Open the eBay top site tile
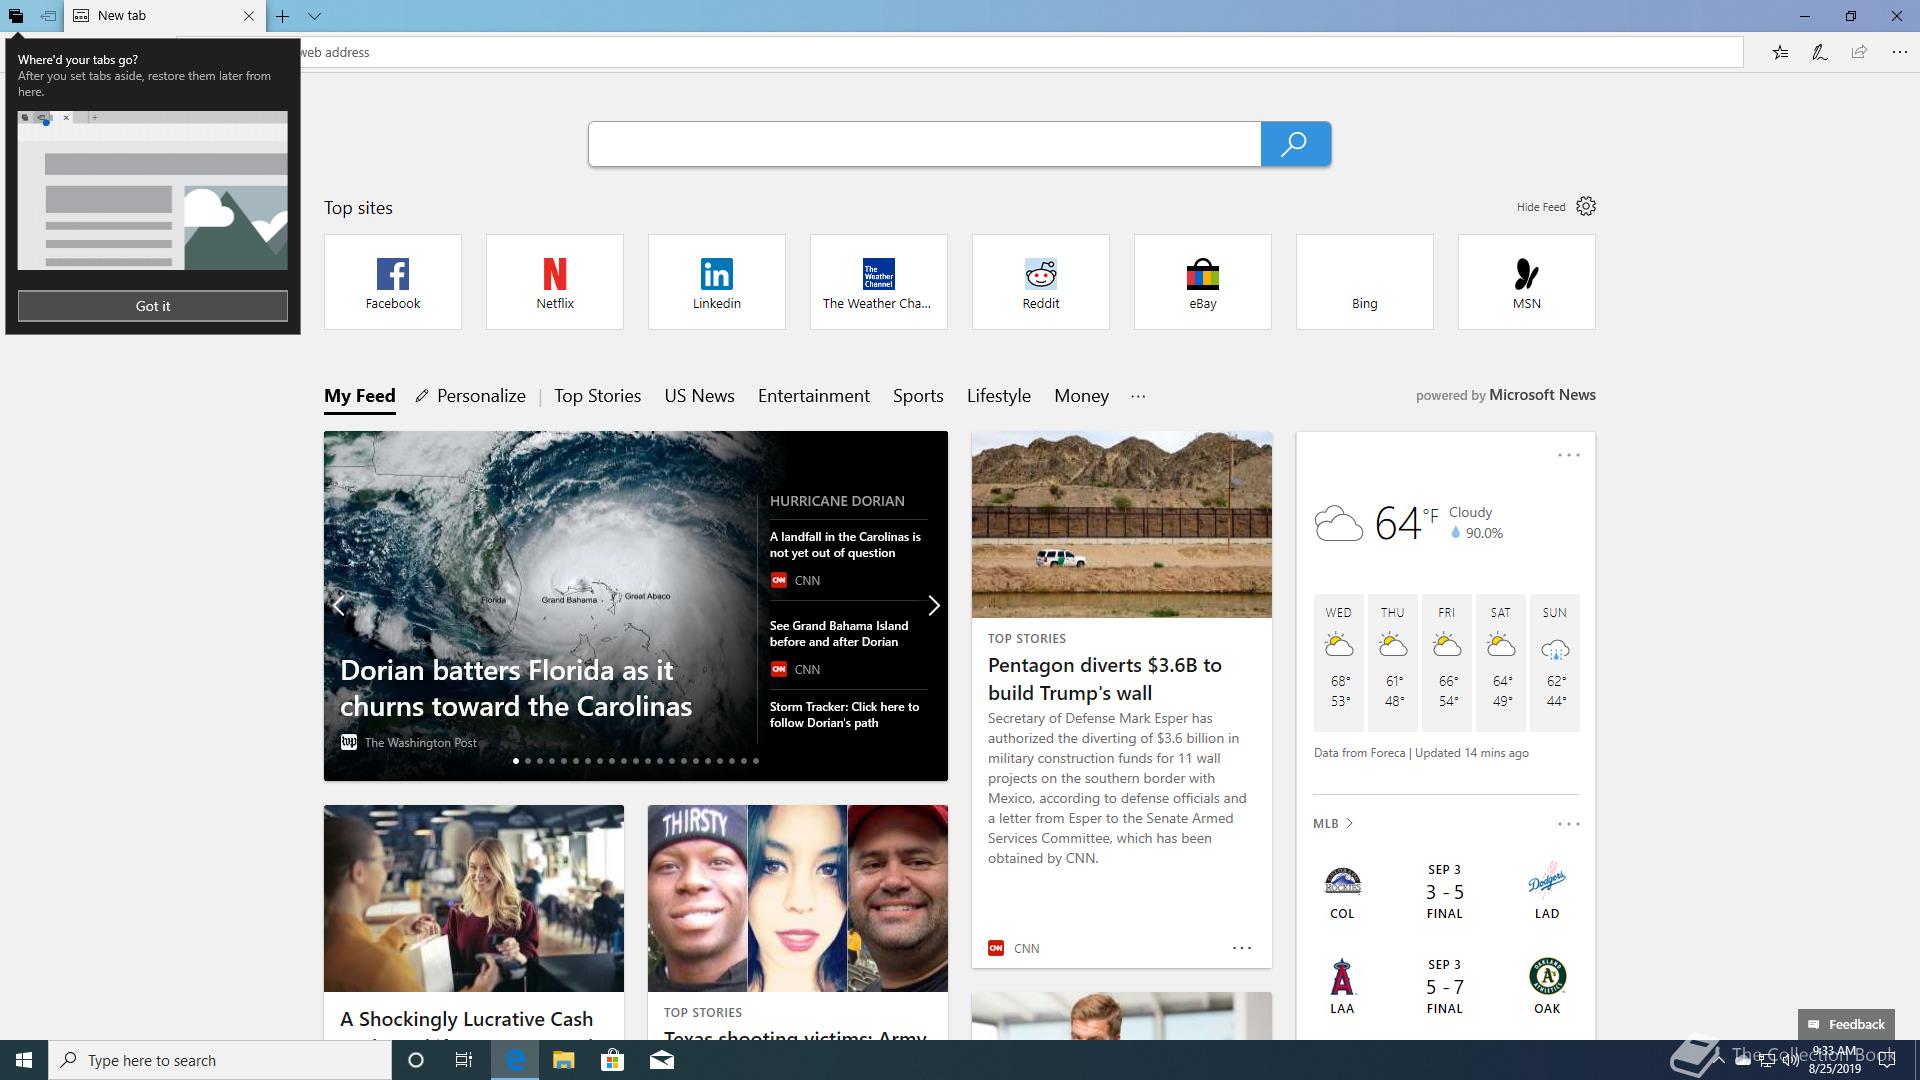The width and height of the screenshot is (1920, 1080). click(1203, 282)
